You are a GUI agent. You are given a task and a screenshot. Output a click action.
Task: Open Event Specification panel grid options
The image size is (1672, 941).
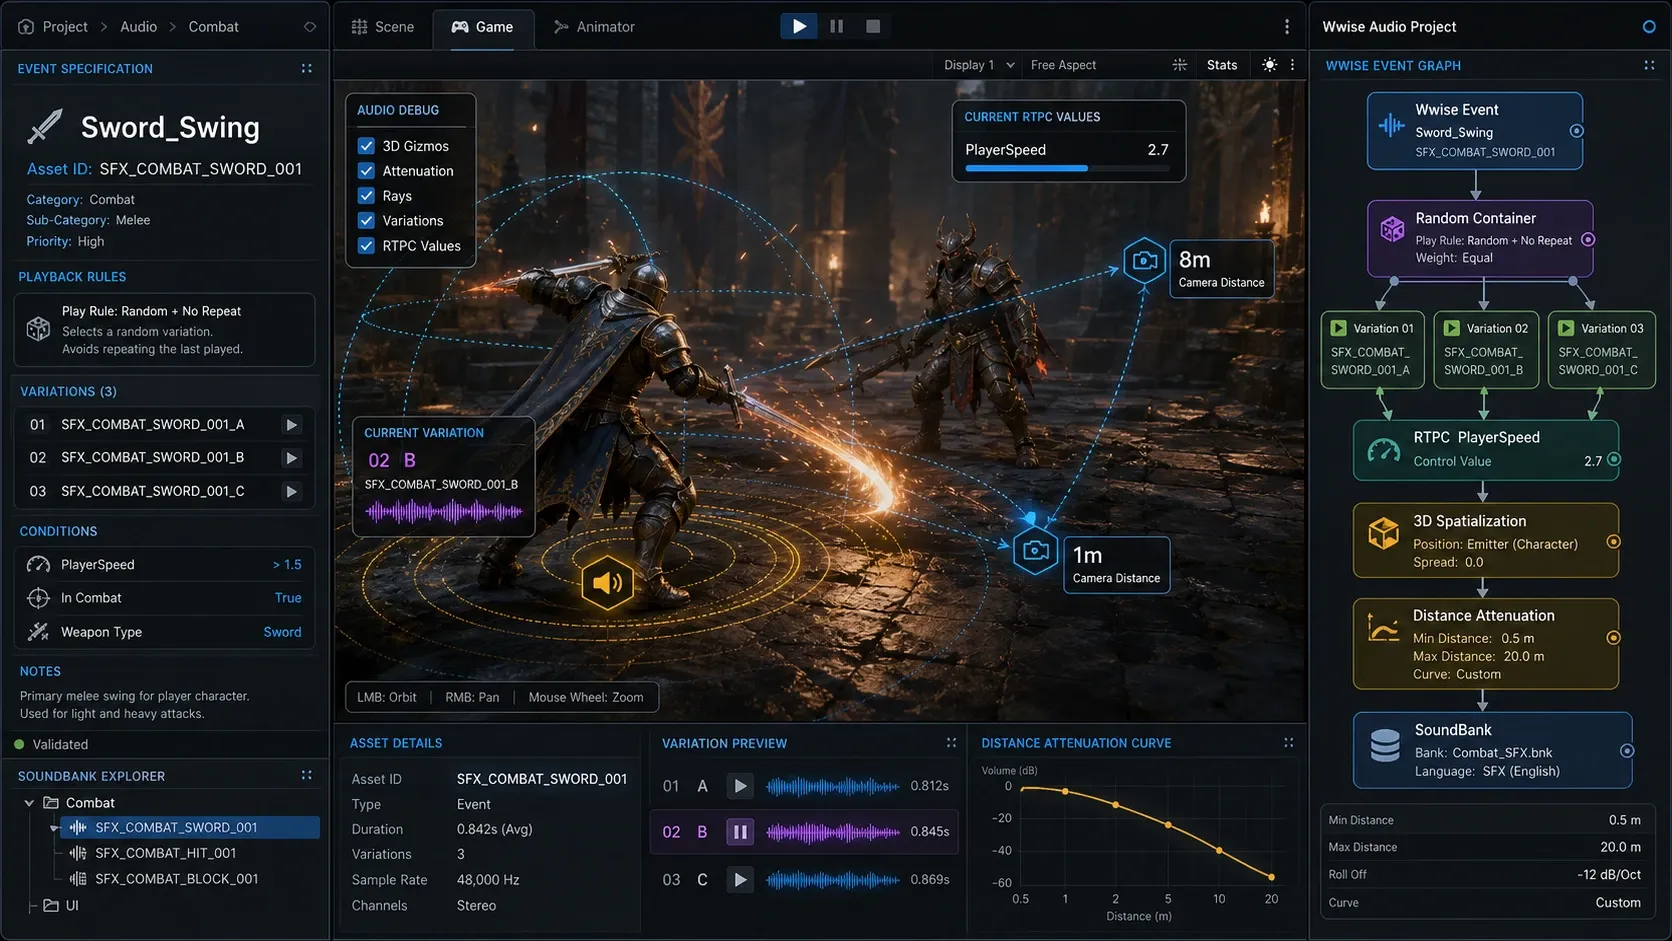click(x=307, y=68)
